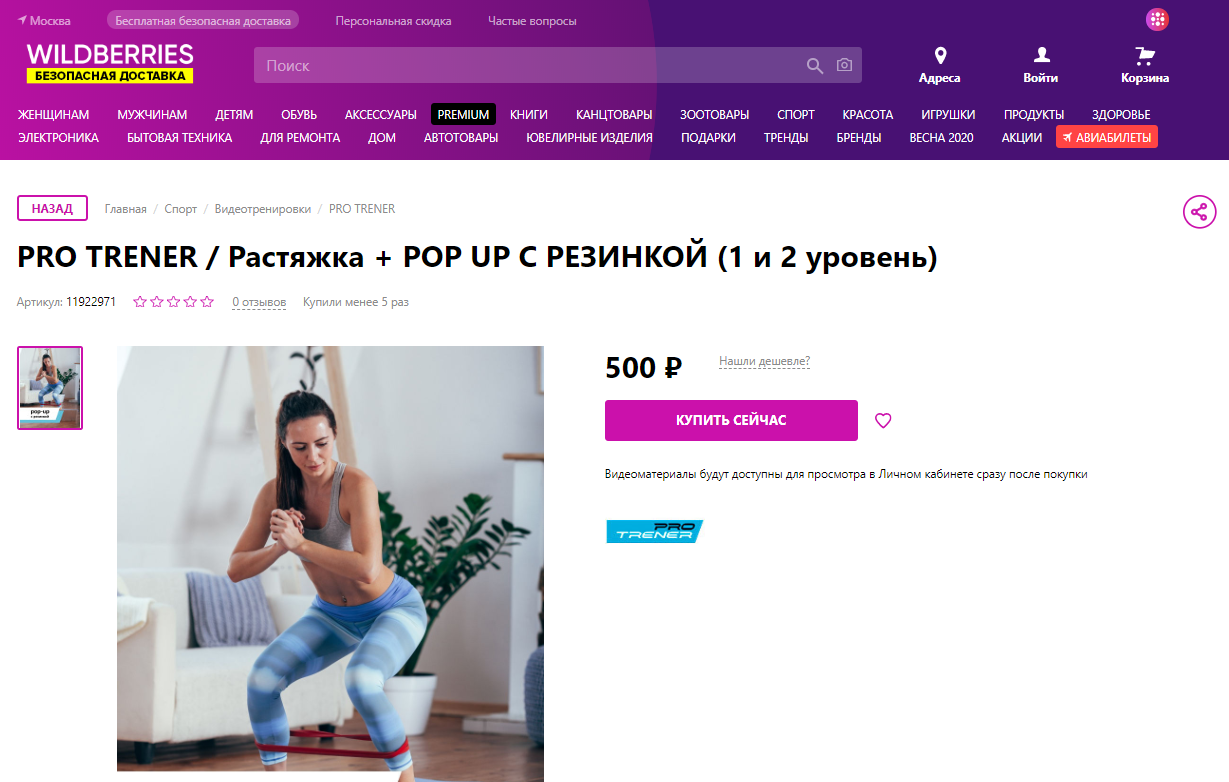Click the search magnifier icon
Screen dimensions: 1229x782
815,66
